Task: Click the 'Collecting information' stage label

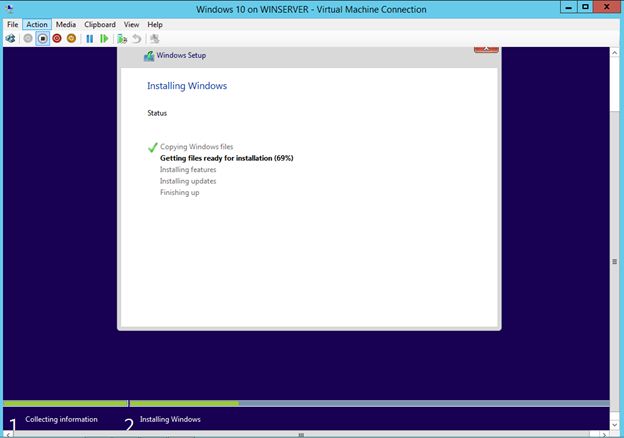Action: [61, 419]
